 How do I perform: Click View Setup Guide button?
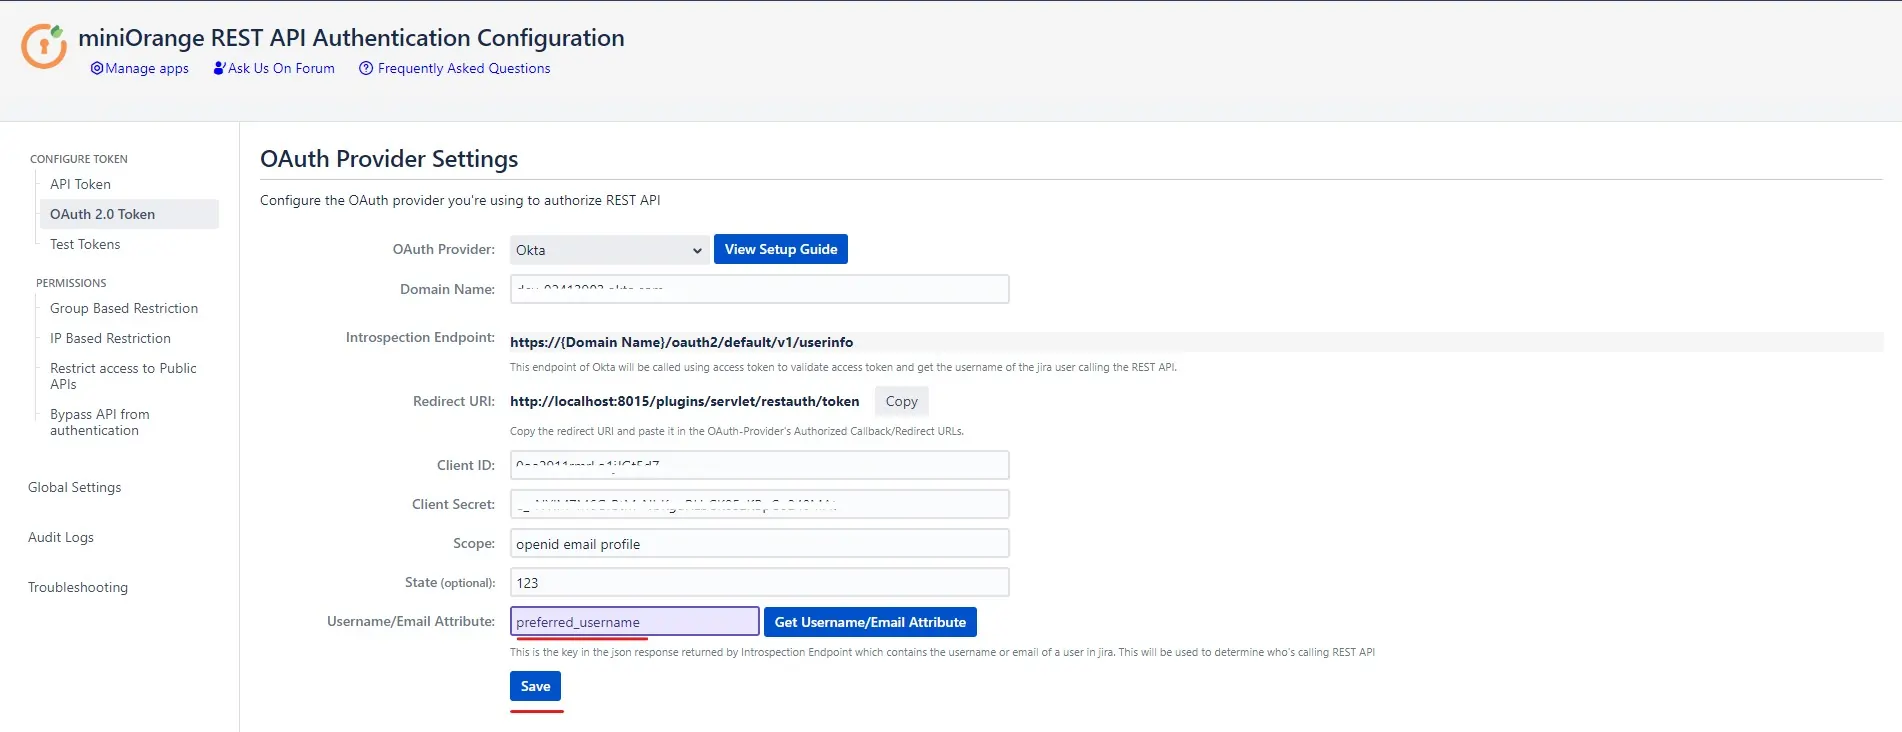pyautogui.click(x=781, y=249)
